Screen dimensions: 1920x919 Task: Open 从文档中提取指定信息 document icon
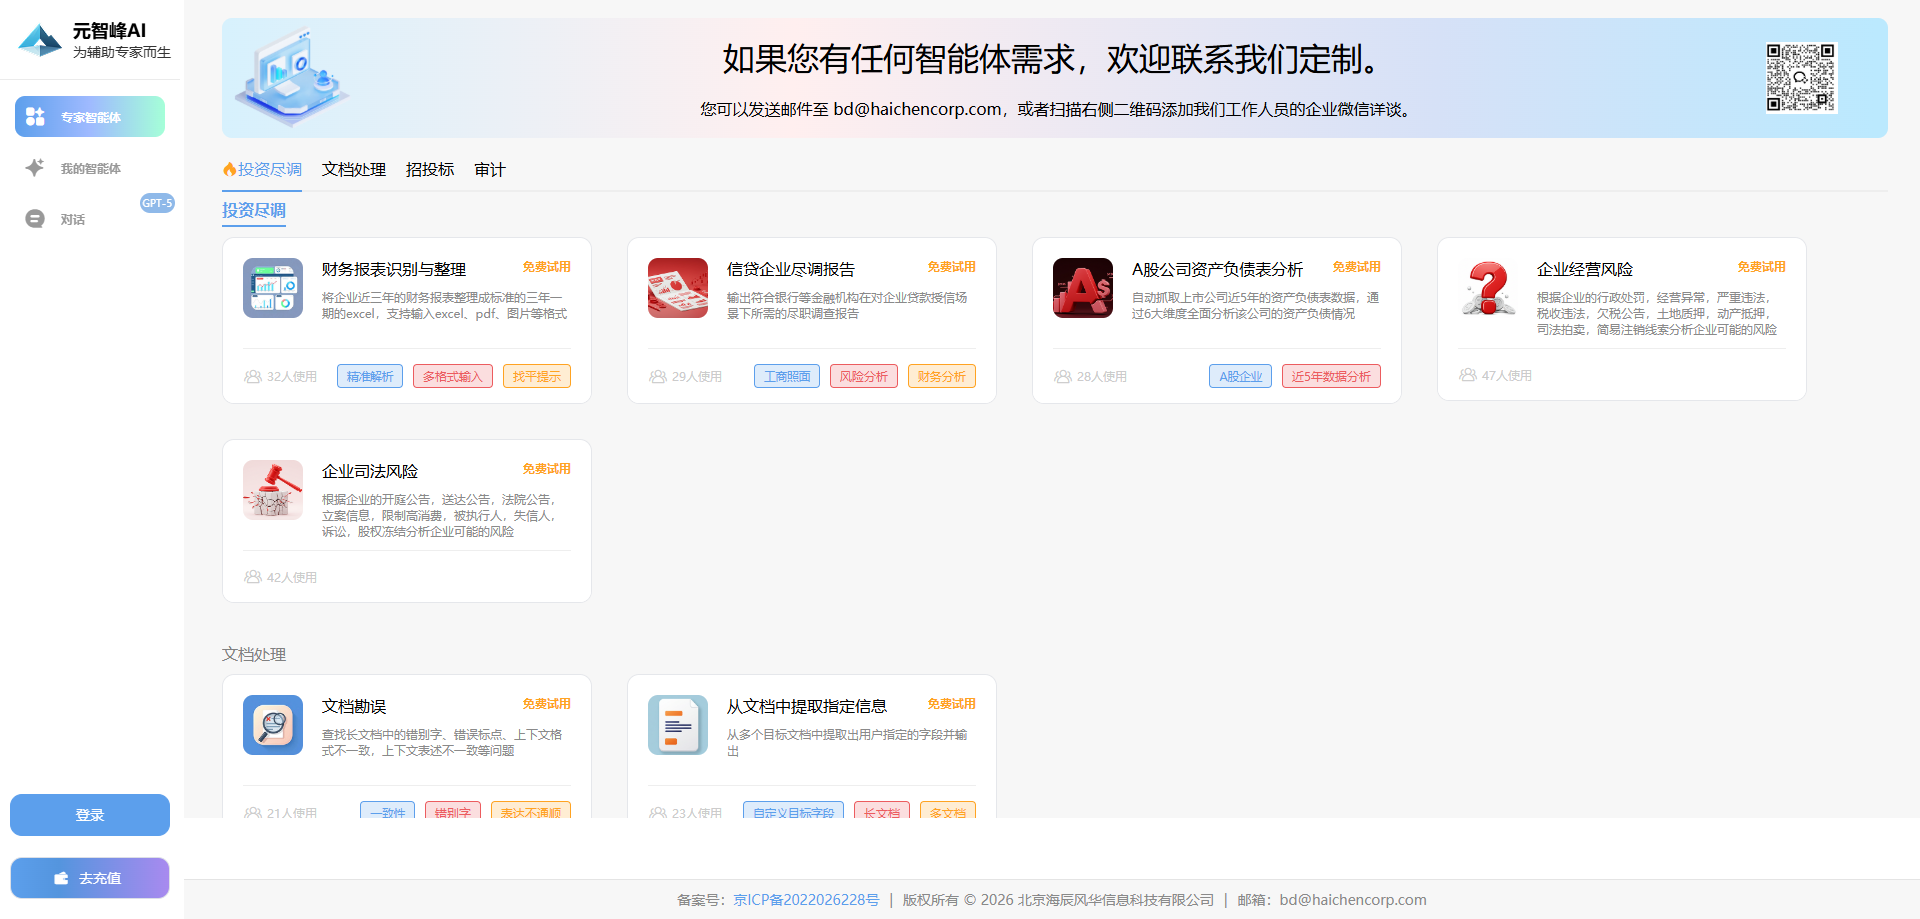coord(678,725)
